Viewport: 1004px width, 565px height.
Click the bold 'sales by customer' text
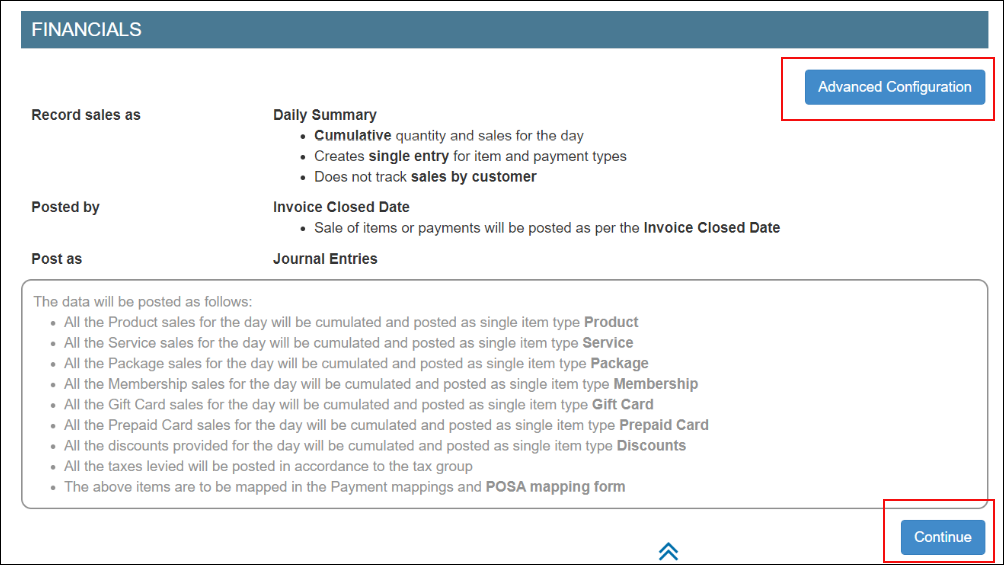pos(474,177)
